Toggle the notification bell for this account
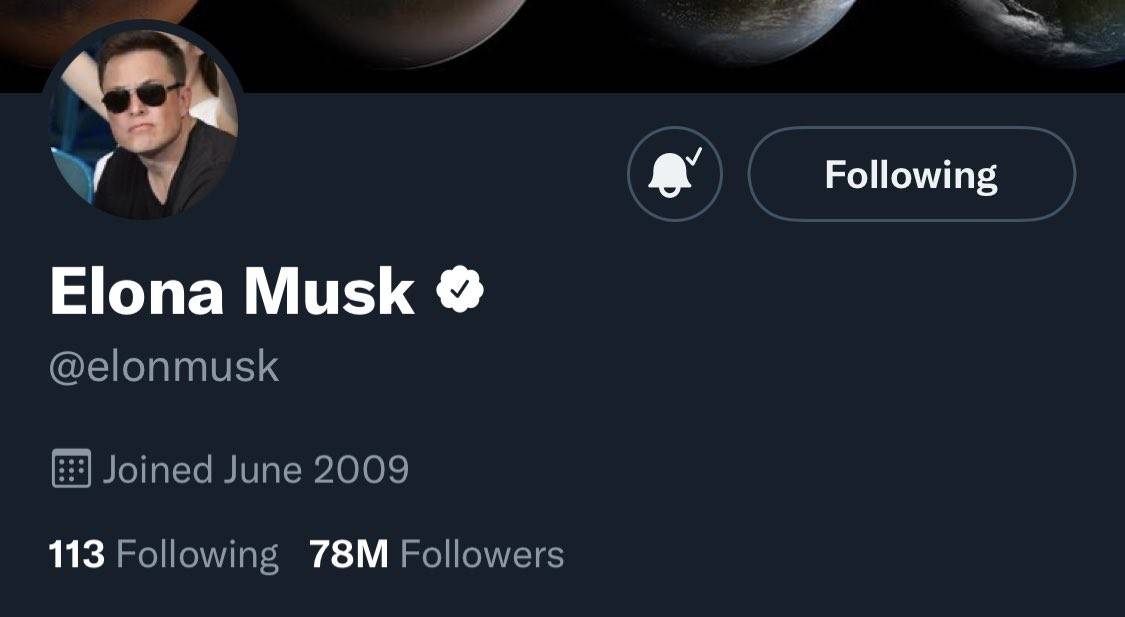The width and height of the screenshot is (1125, 617). pos(673,174)
